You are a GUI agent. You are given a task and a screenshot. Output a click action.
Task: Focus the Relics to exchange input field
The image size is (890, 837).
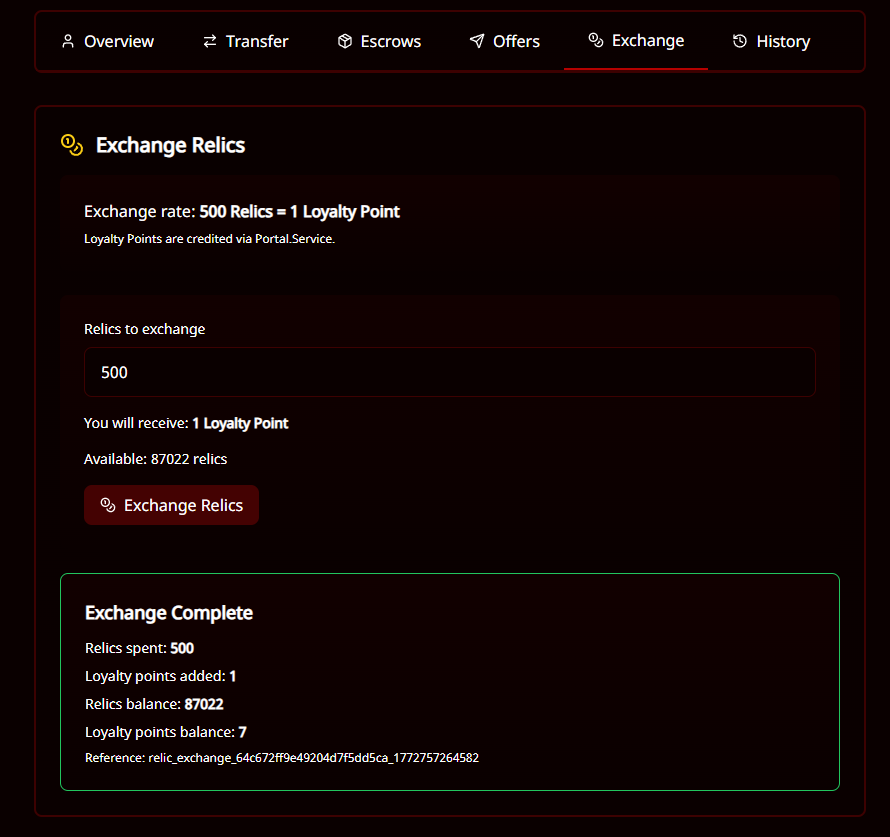(449, 372)
